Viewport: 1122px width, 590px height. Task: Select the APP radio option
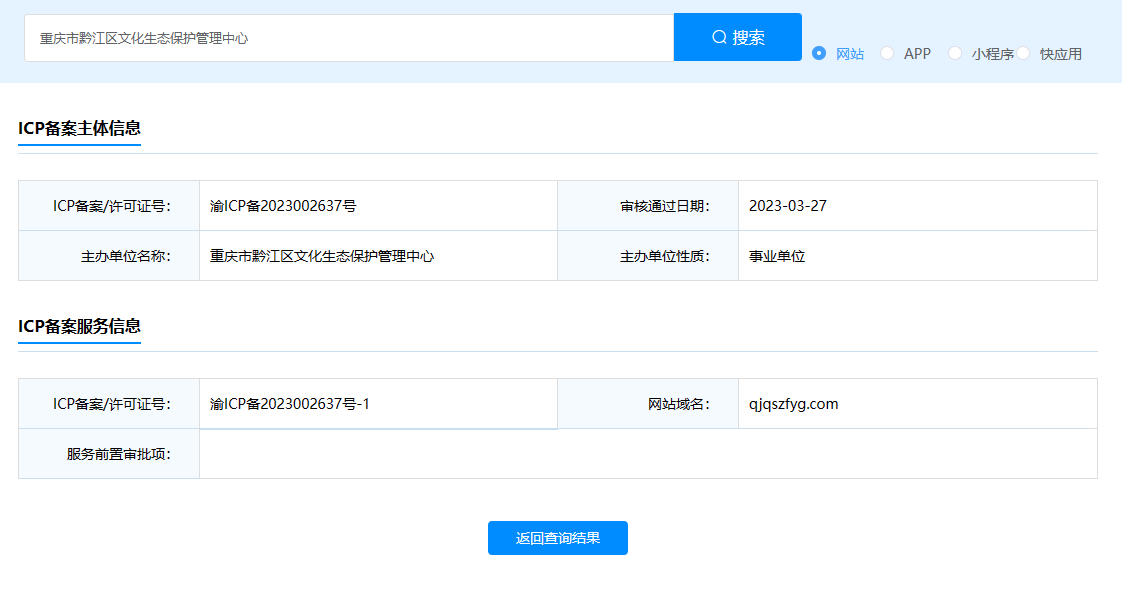pos(887,54)
